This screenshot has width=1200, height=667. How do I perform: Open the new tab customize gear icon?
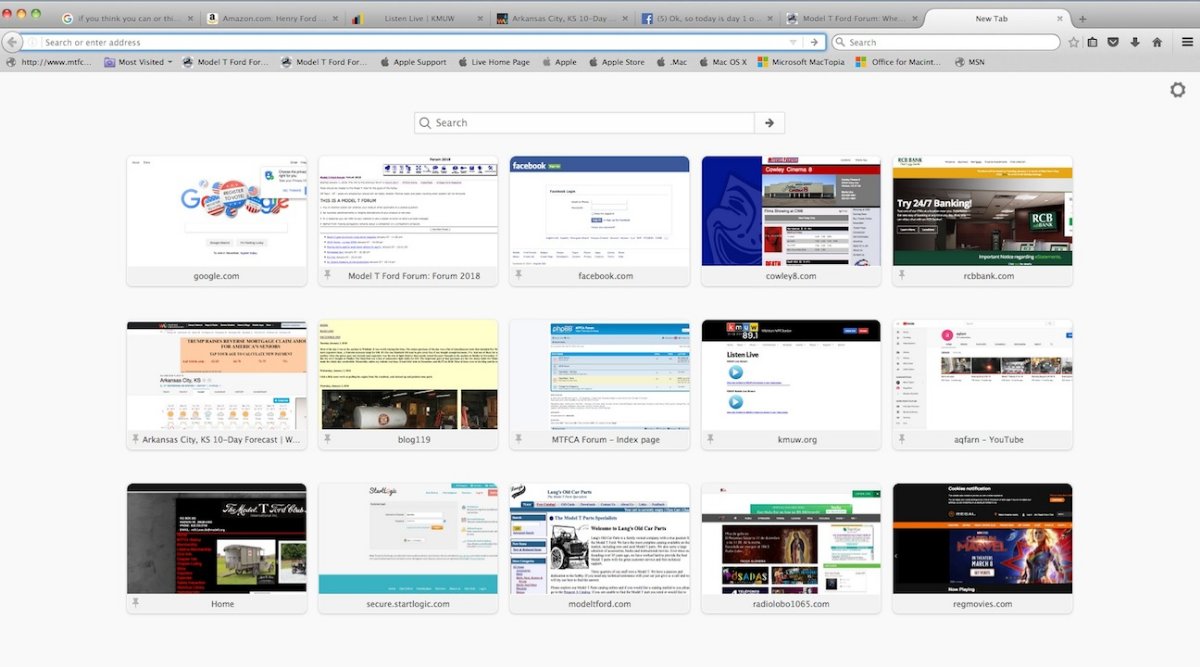point(1177,90)
